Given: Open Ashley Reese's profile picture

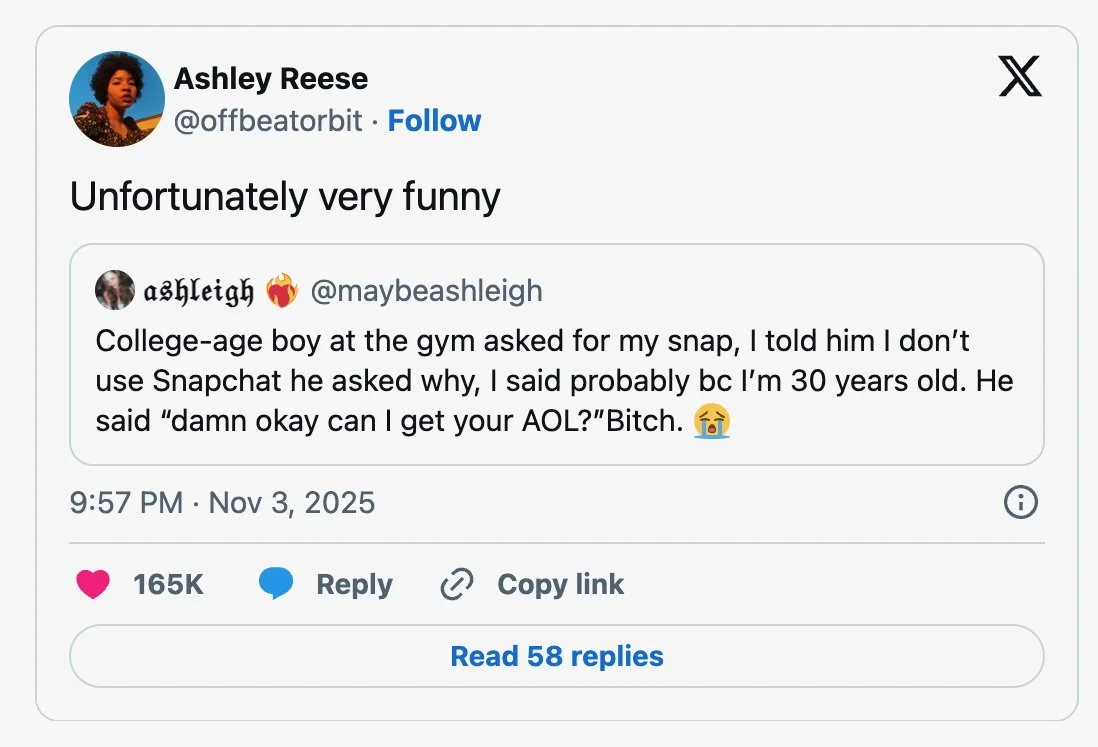Looking at the screenshot, I should click(116, 99).
